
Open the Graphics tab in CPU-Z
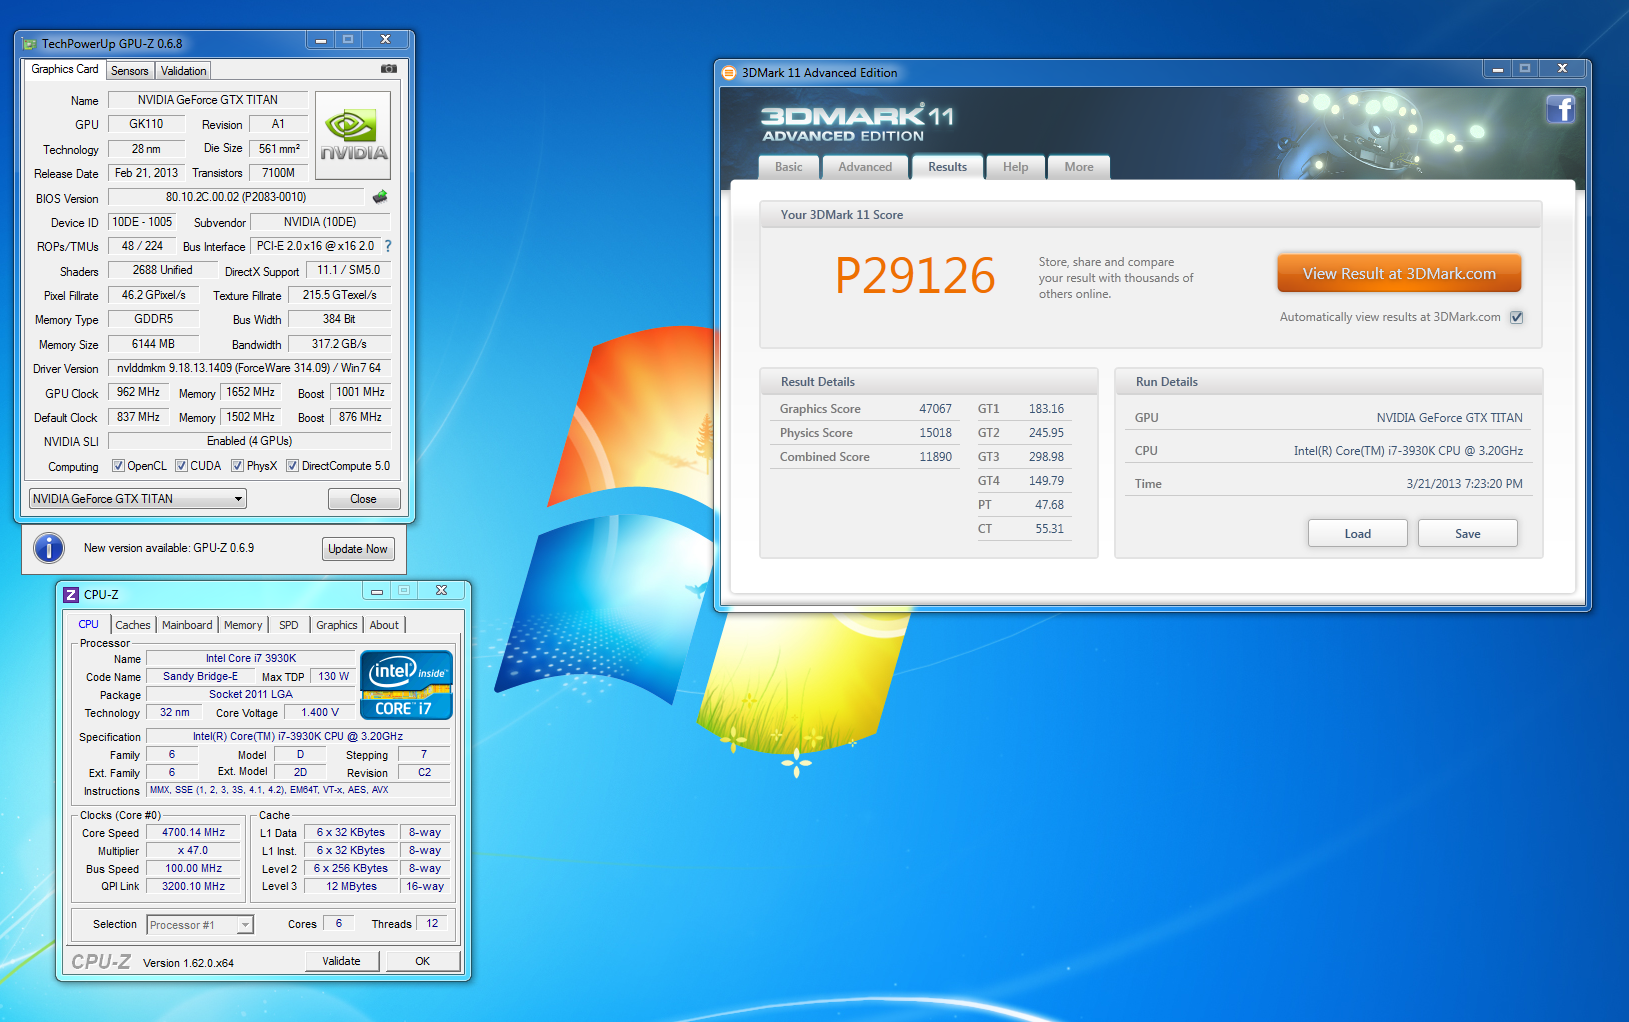[337, 625]
